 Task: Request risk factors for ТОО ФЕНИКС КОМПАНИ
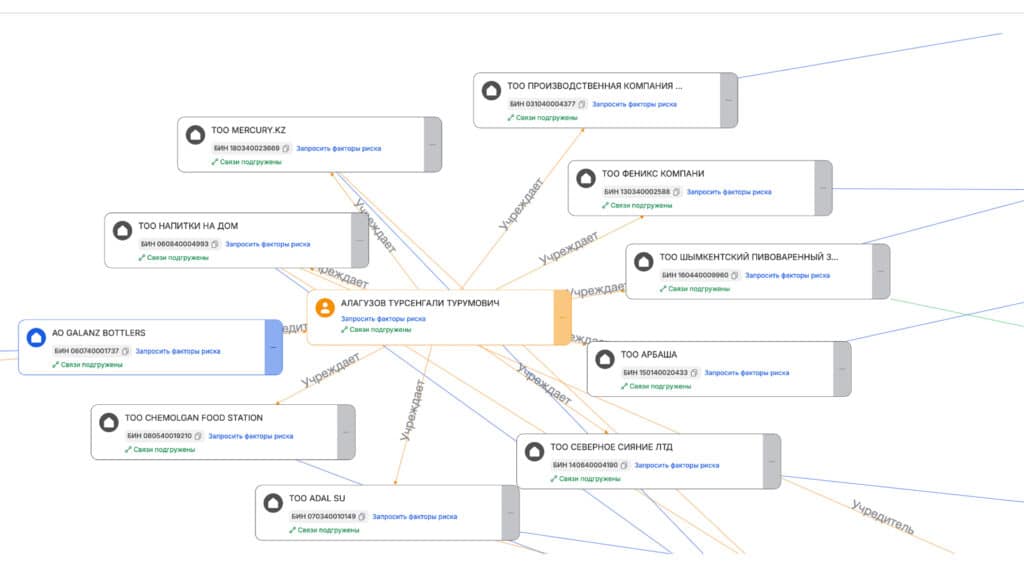729,192
